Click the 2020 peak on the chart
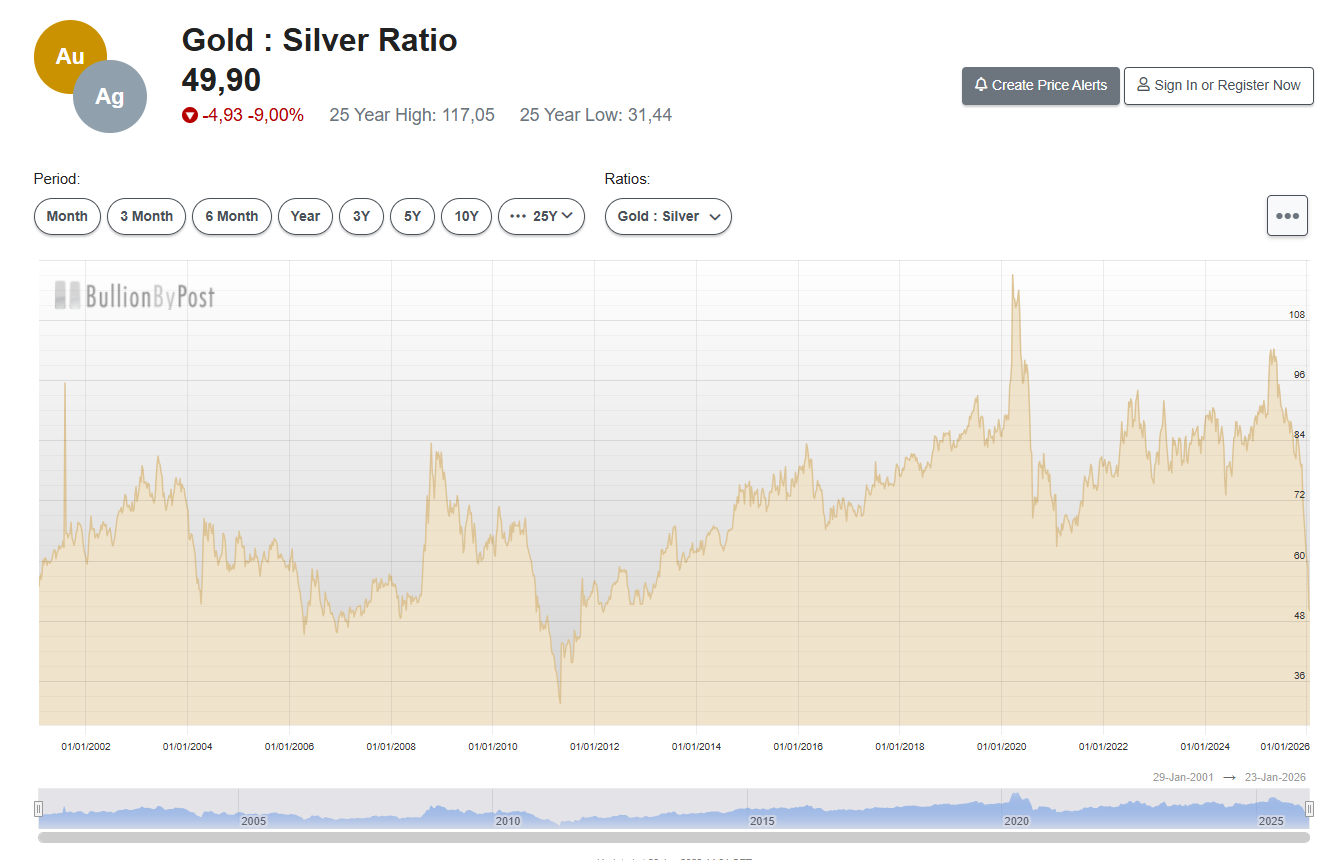This screenshot has height=860, width=1336. coord(1013,276)
